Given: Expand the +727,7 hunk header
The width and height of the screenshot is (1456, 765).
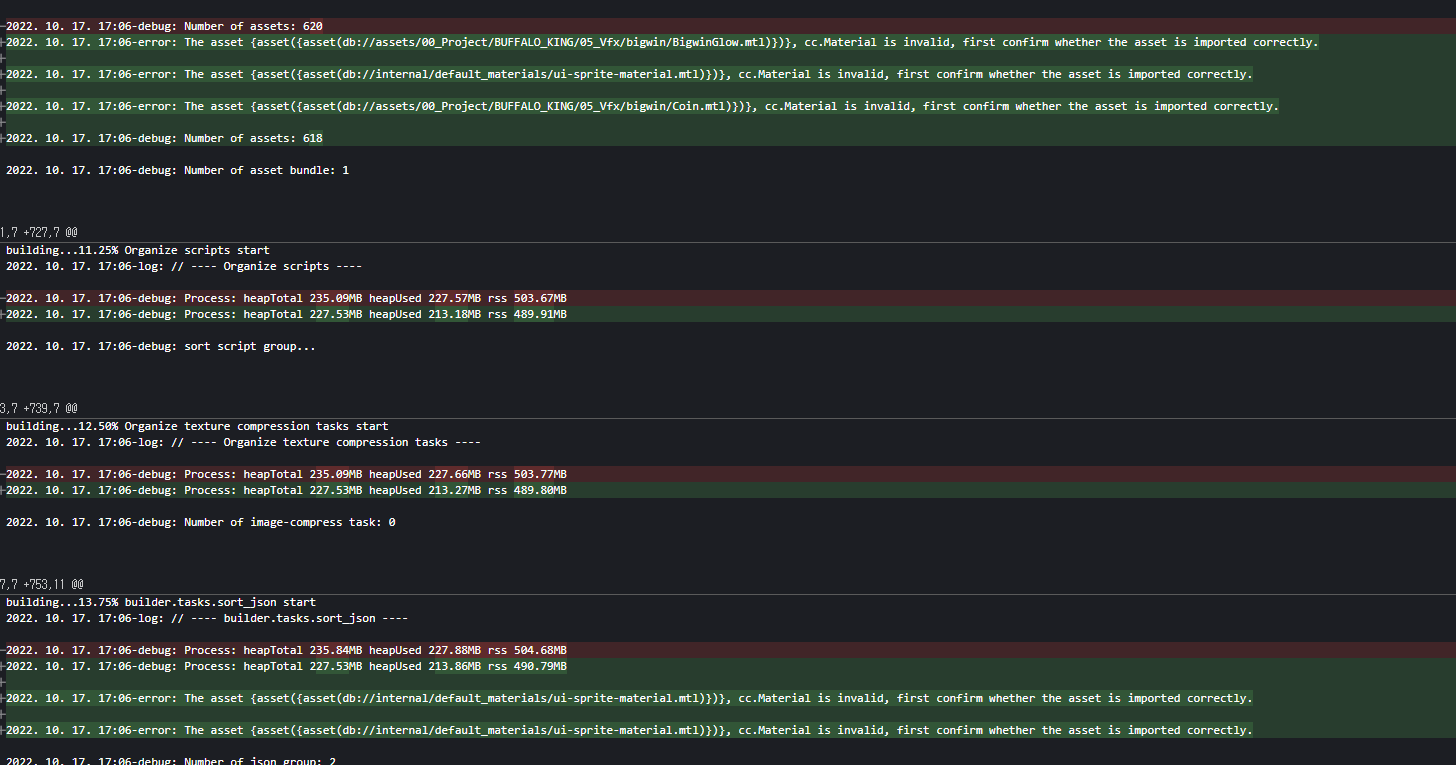Looking at the screenshot, I should [38, 232].
